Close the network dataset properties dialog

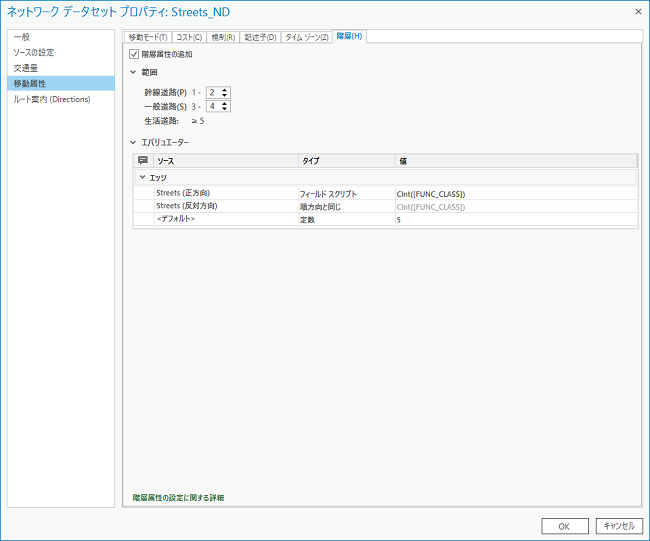click(x=637, y=11)
